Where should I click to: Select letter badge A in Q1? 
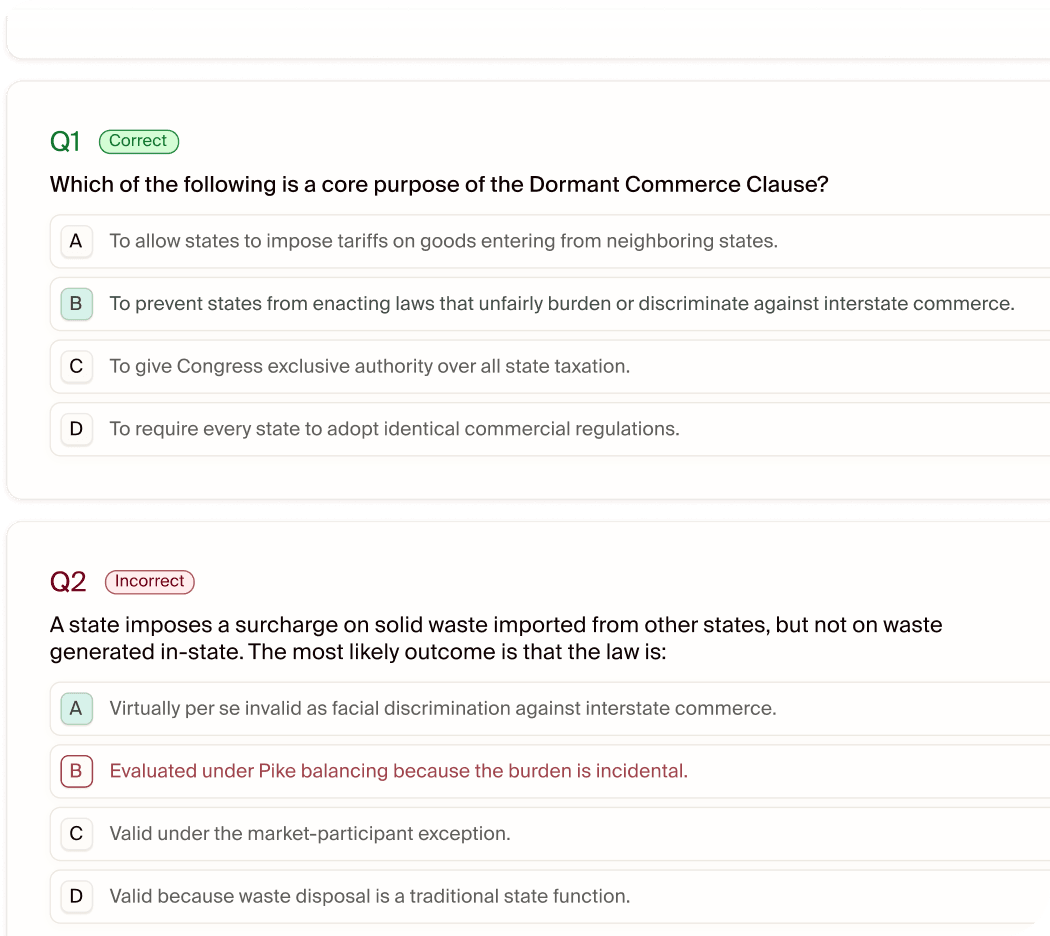coord(76,241)
